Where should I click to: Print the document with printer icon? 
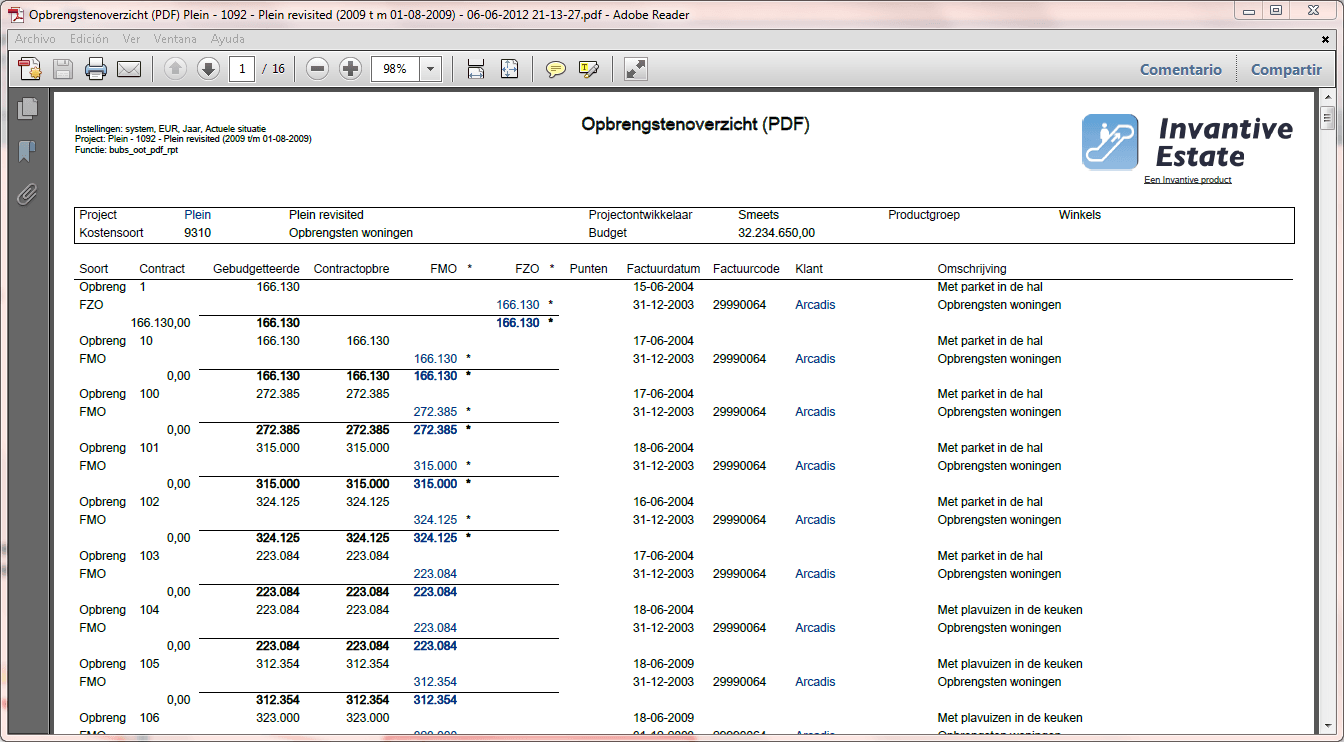click(96, 69)
